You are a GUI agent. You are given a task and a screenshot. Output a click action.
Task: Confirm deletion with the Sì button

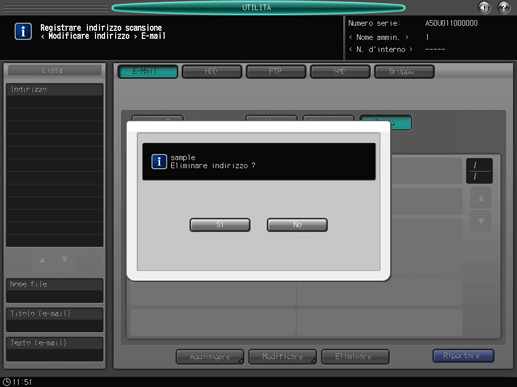(220, 225)
